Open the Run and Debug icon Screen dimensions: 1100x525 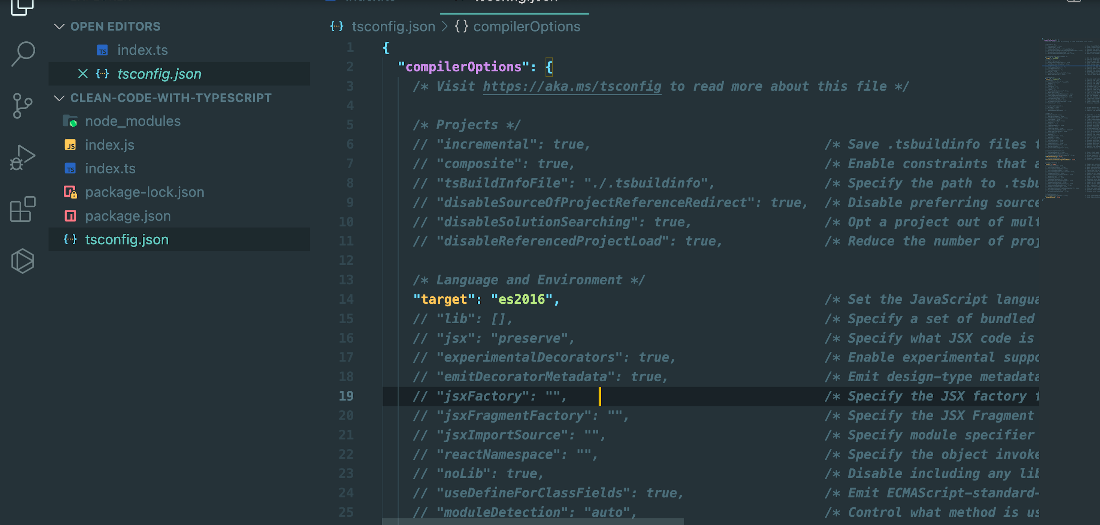(x=22, y=158)
